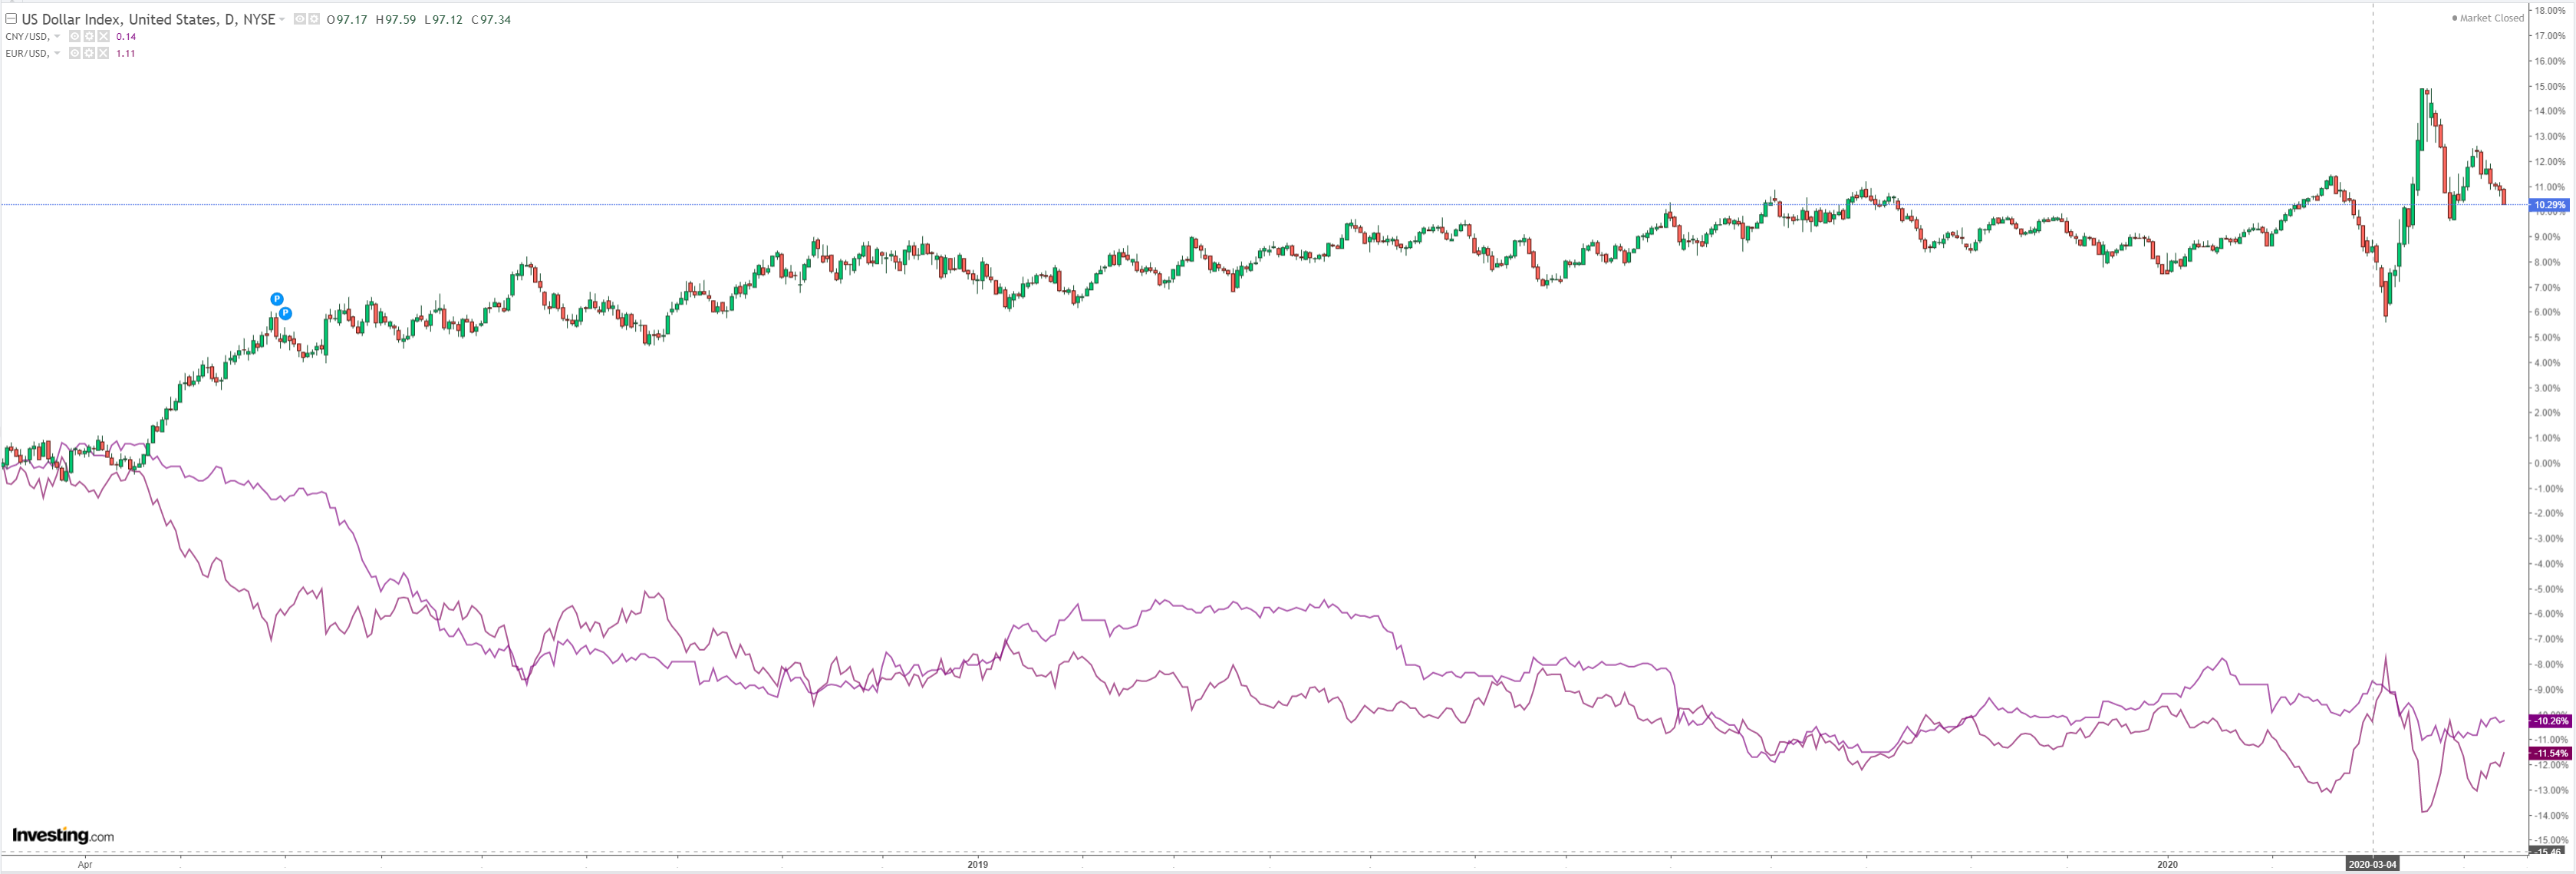
Task: Expand CNY/USD series dropdown arrow
Action: 57,36
